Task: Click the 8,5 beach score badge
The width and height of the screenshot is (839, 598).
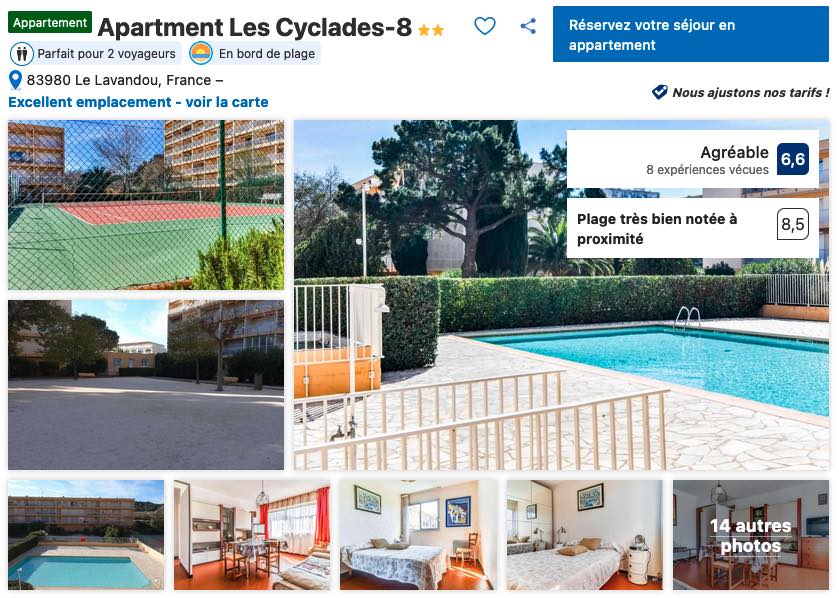Action: click(792, 224)
